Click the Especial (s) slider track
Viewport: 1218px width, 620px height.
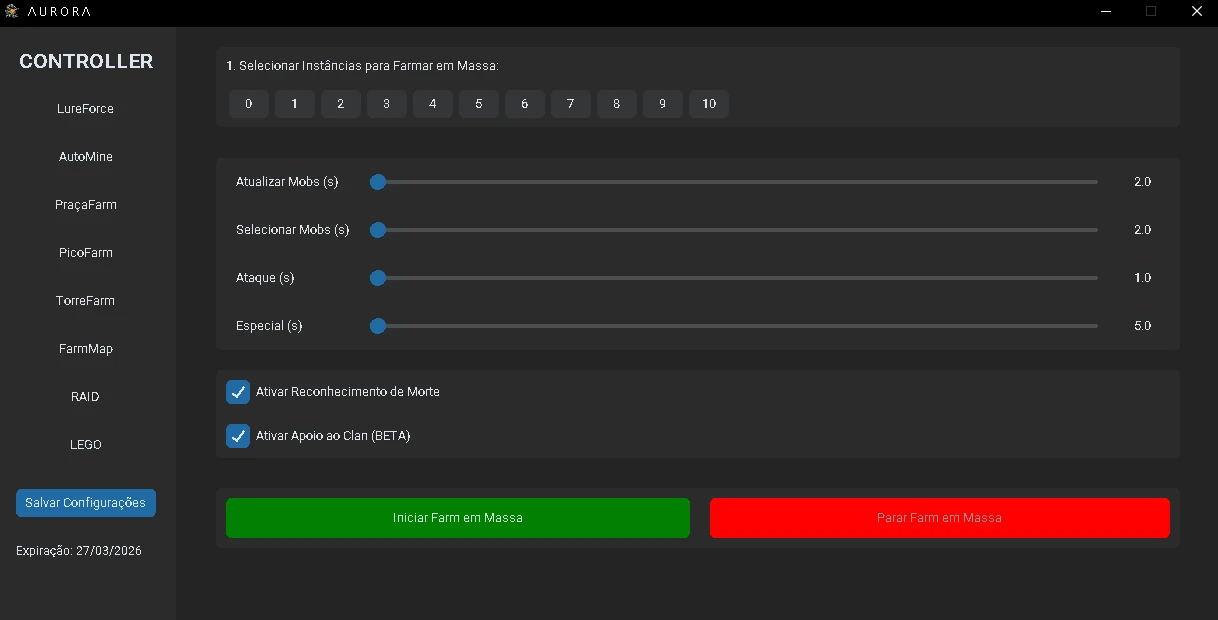point(735,326)
